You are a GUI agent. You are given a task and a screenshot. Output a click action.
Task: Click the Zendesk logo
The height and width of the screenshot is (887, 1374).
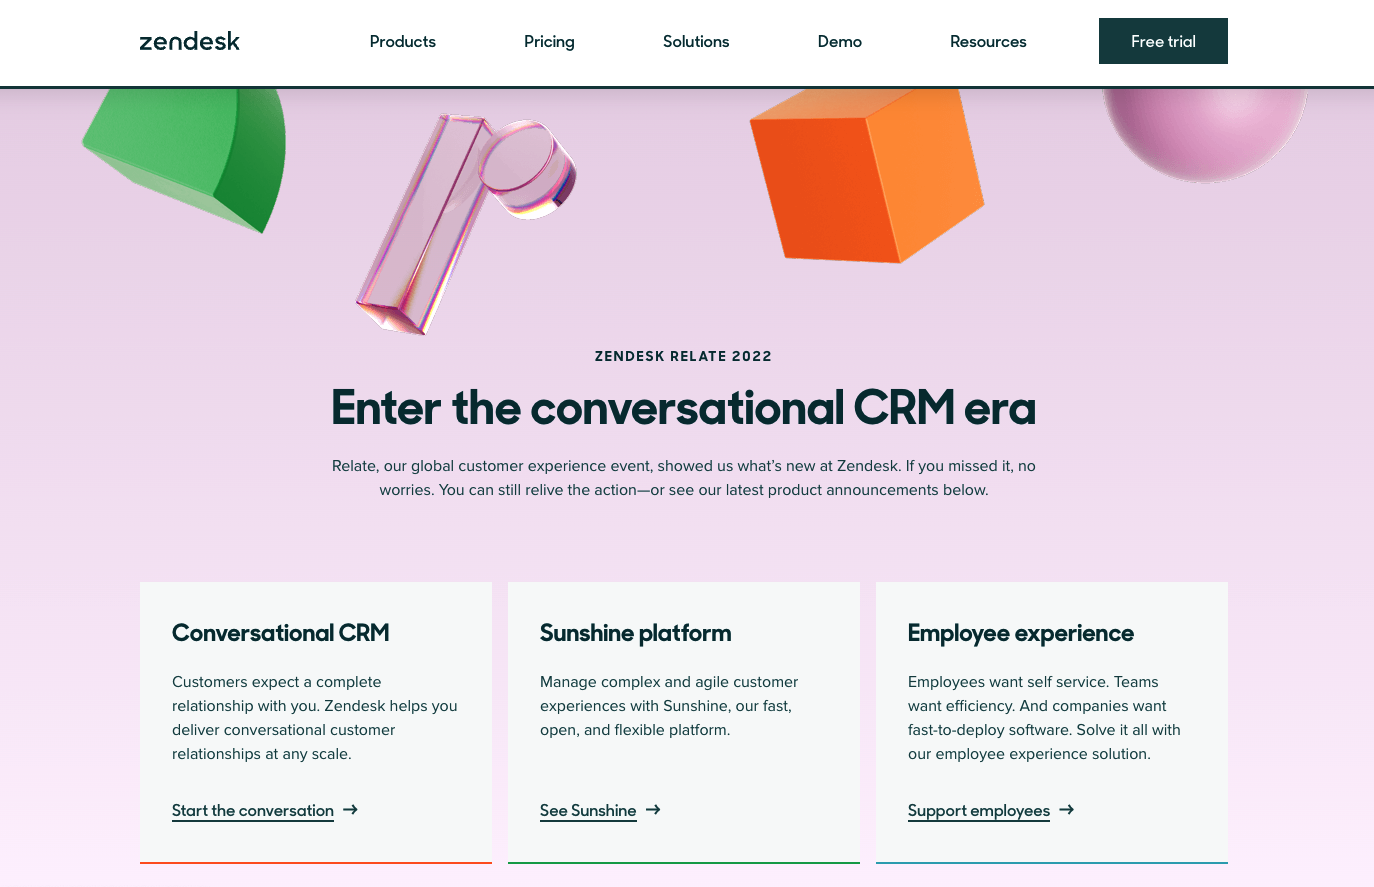click(189, 41)
